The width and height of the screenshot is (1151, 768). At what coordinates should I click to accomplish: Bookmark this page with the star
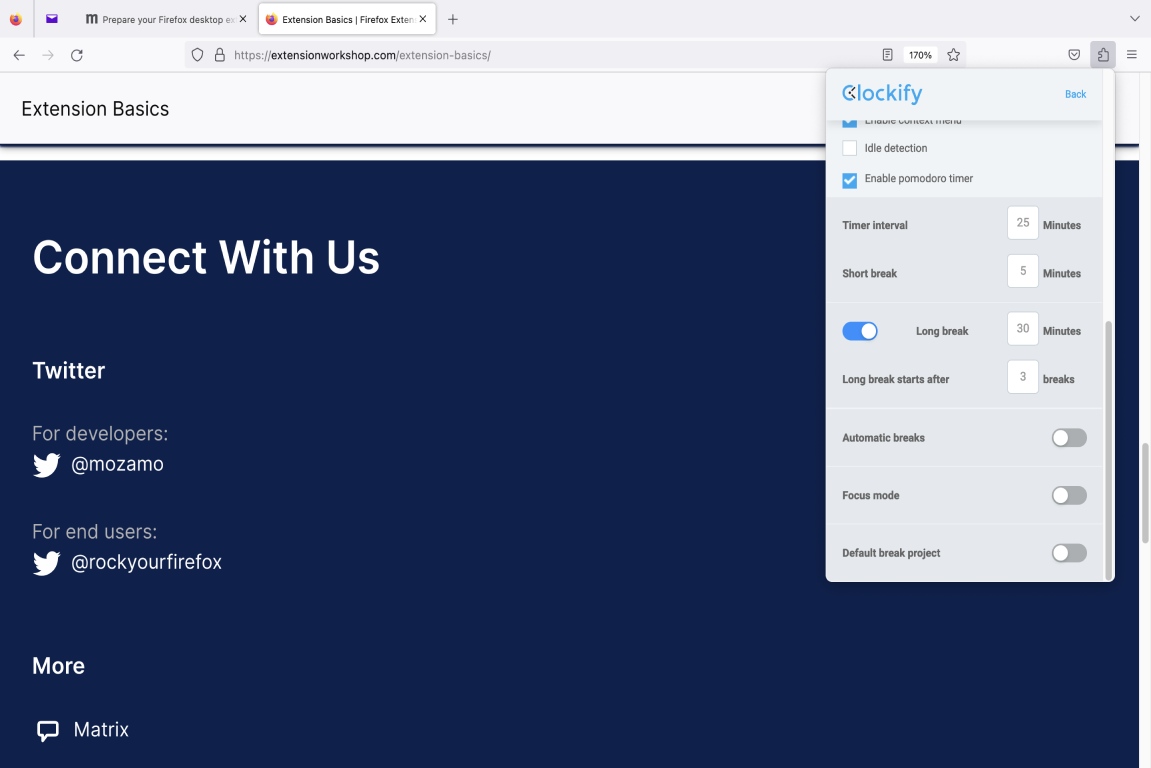(x=954, y=55)
